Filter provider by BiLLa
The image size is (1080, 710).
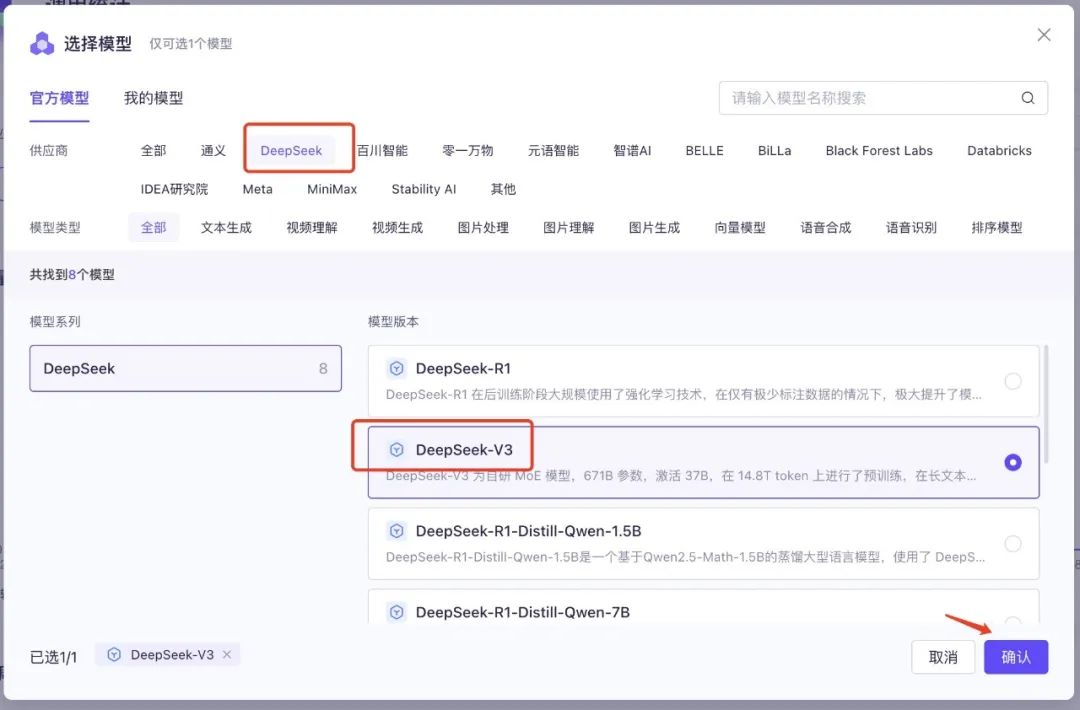pyautogui.click(x=775, y=150)
